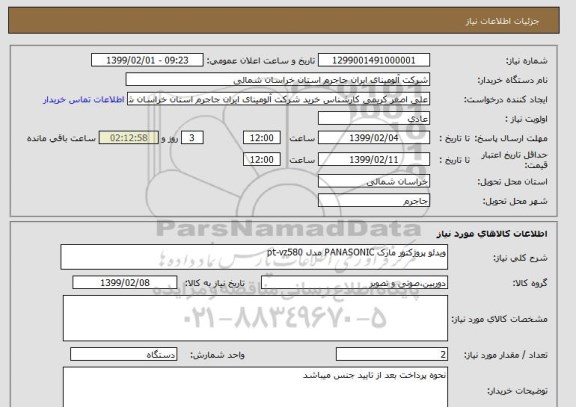Click the request creator name field
The width and height of the screenshot is (576, 407).
[278, 99]
